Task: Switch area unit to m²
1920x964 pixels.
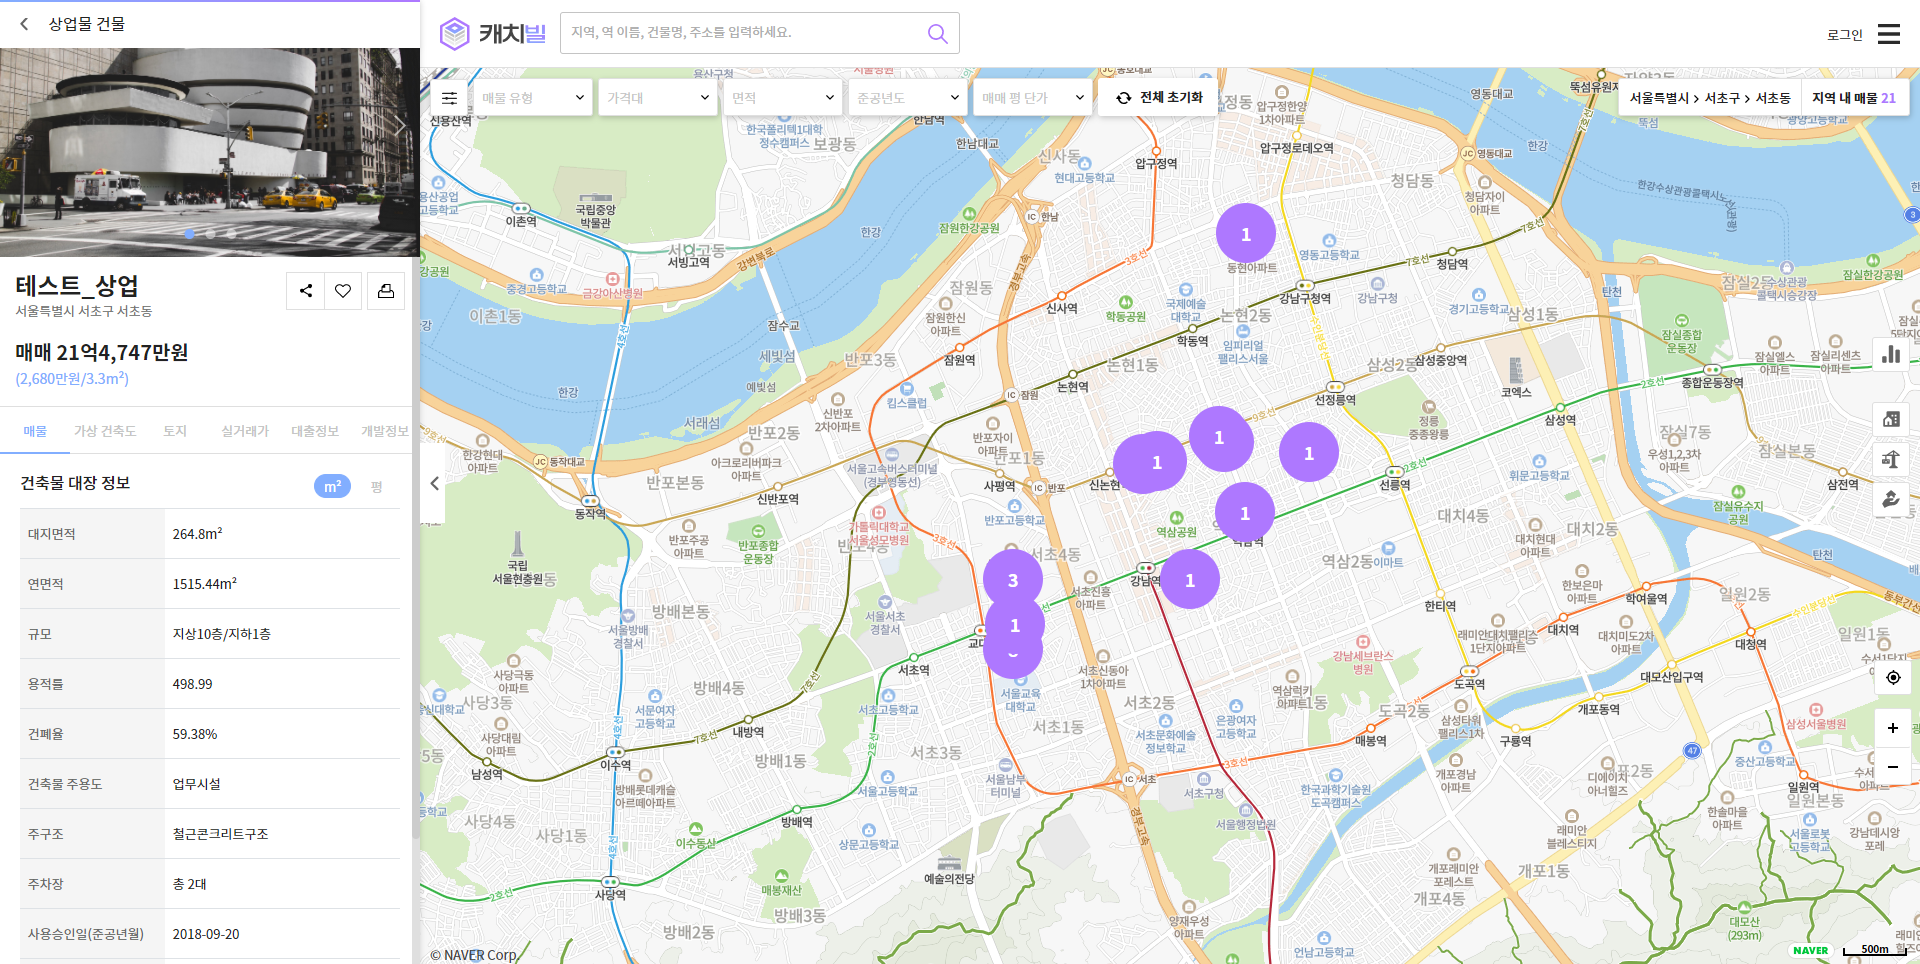Action: (x=332, y=486)
